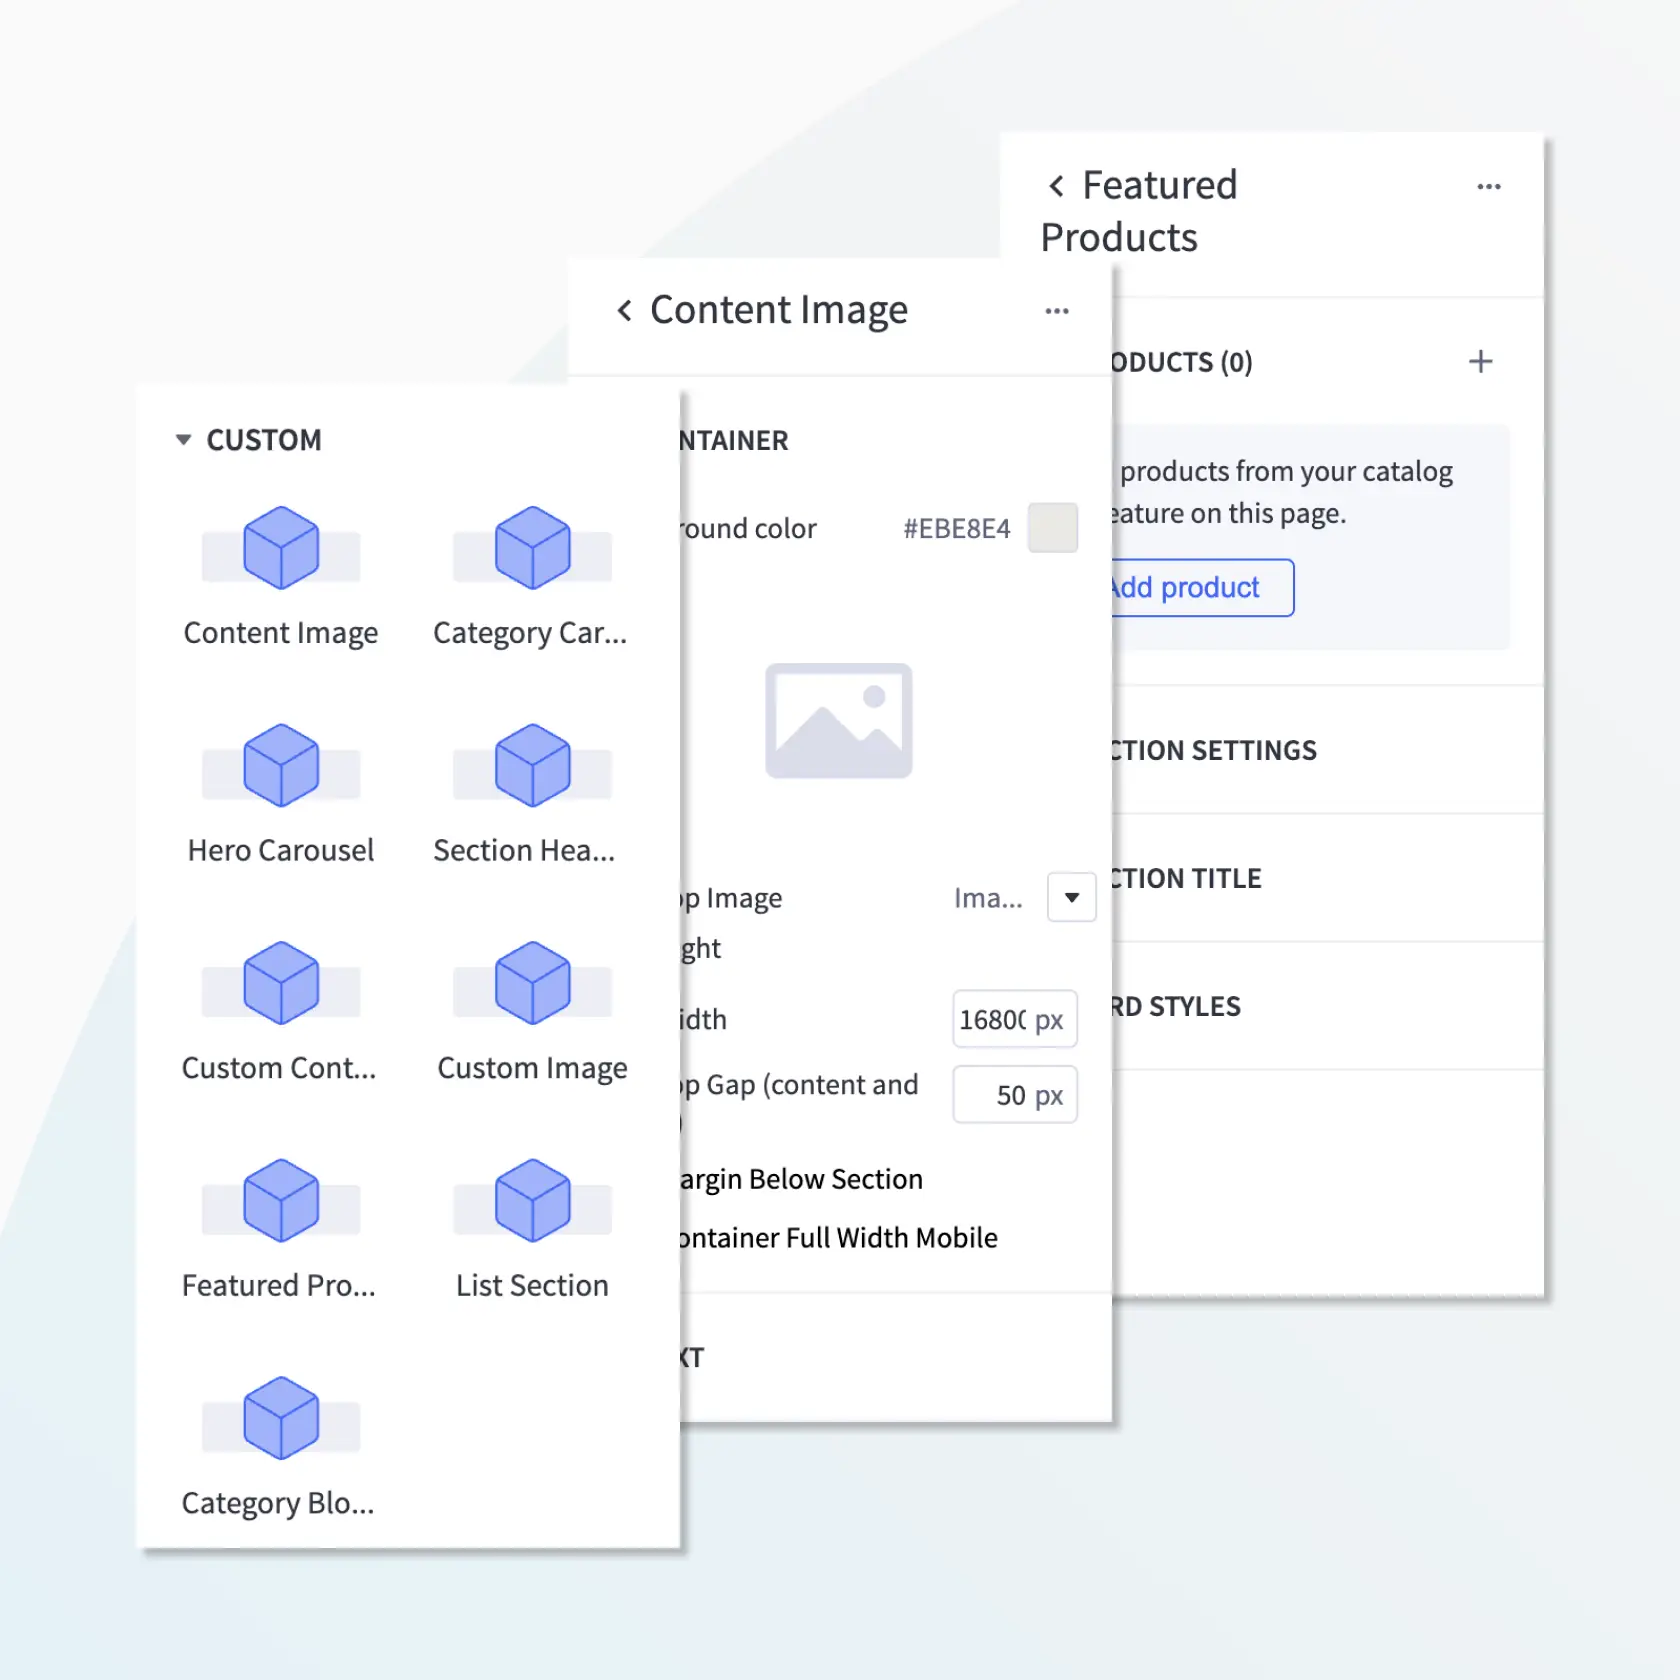Go back from Content Image panel

pos(625,311)
